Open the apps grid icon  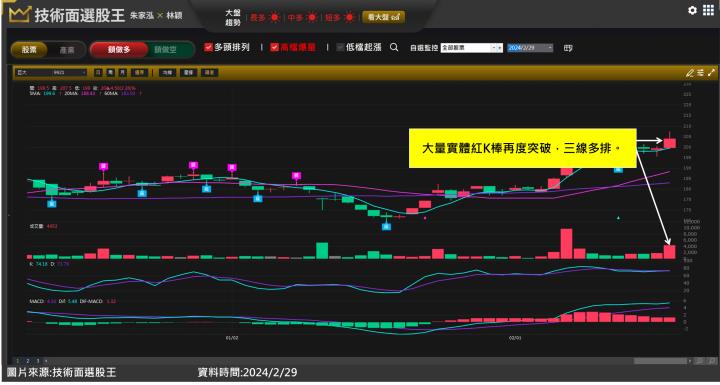coord(709,10)
